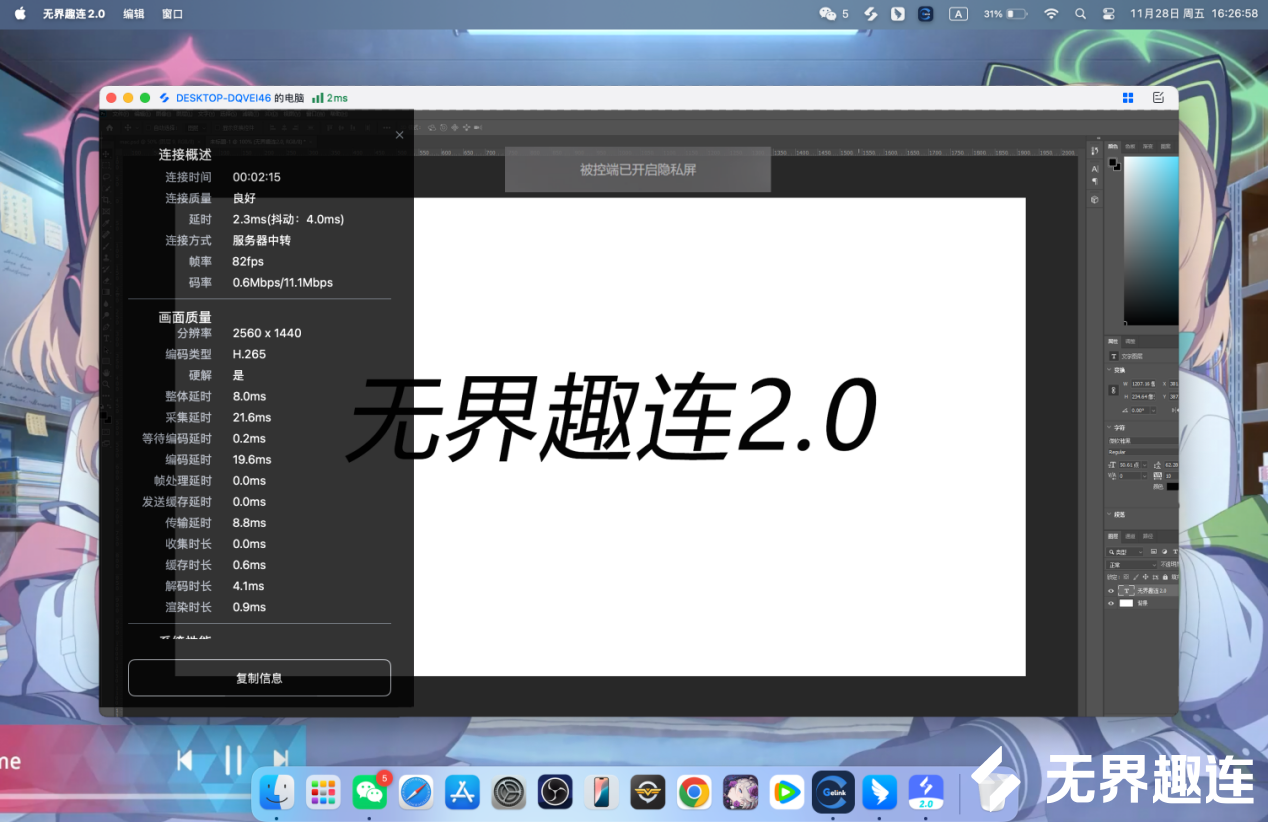Viewport: 1268px width, 822px height.
Task: Open Launchpad from the Dock
Action: [x=323, y=792]
